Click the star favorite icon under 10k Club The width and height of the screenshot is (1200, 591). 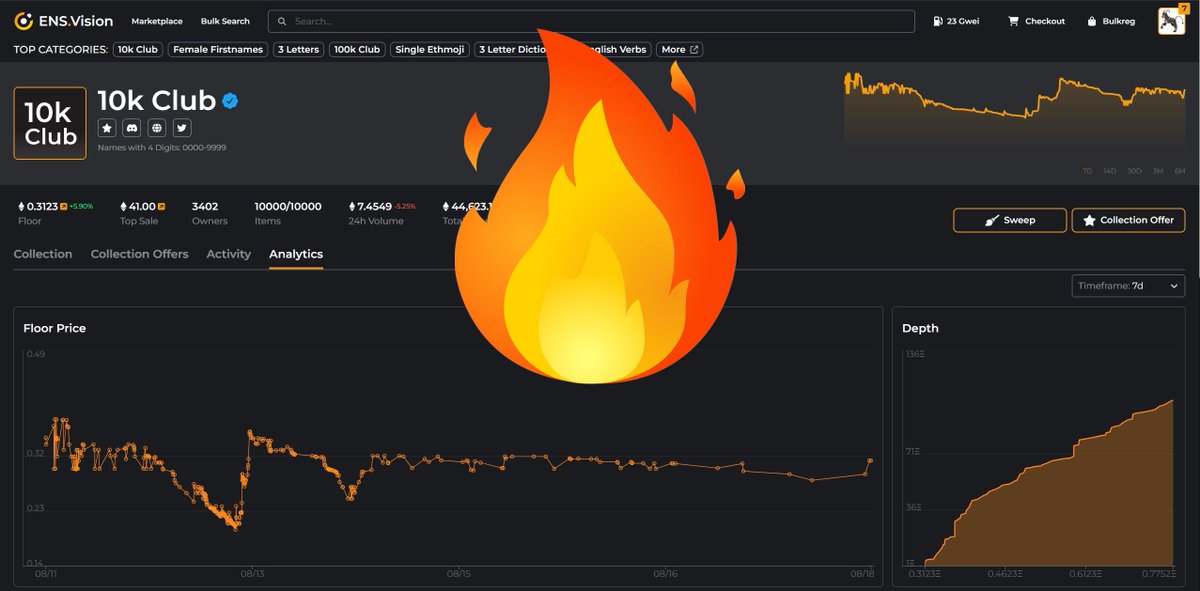pyautogui.click(x=107, y=128)
